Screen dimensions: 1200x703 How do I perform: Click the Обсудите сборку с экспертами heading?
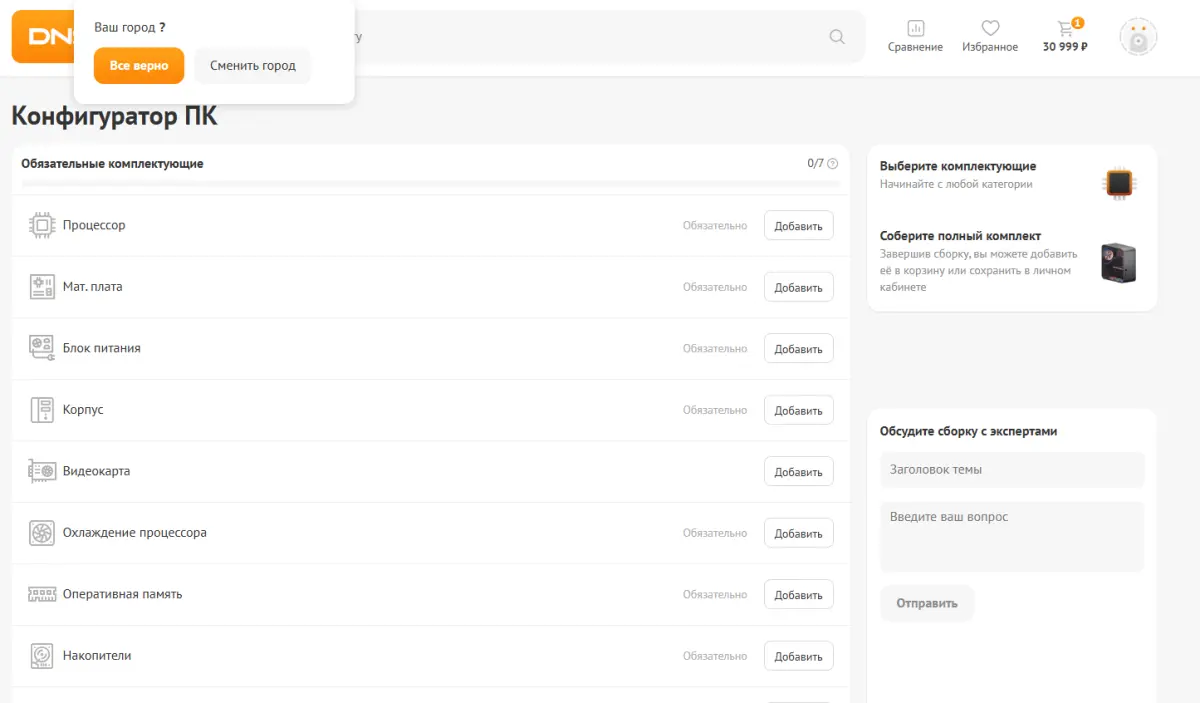tap(968, 432)
